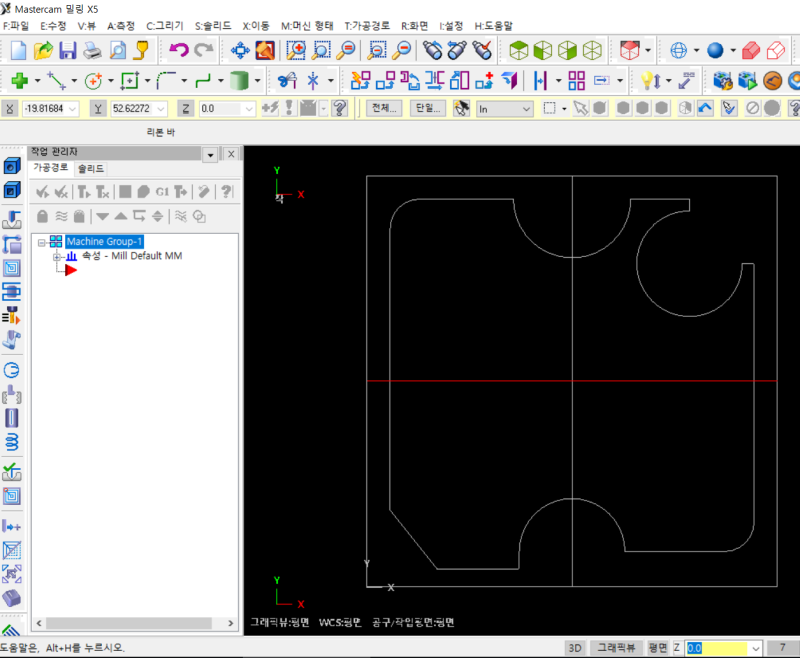
Task: Open the Z coordinate dropdown in ribbon bar
Action: (249, 108)
